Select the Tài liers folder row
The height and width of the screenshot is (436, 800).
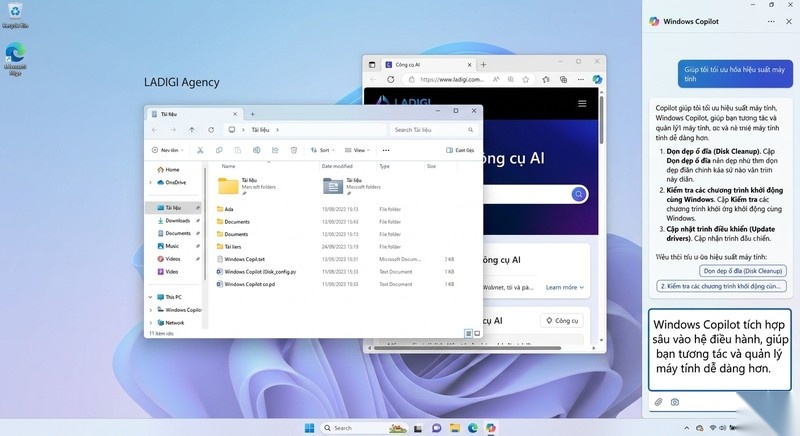337,247
